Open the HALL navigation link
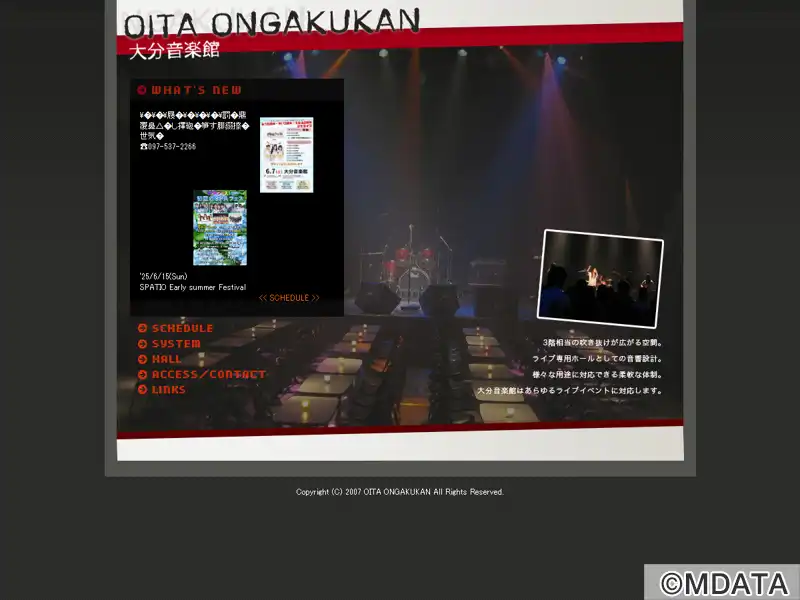 [167, 359]
